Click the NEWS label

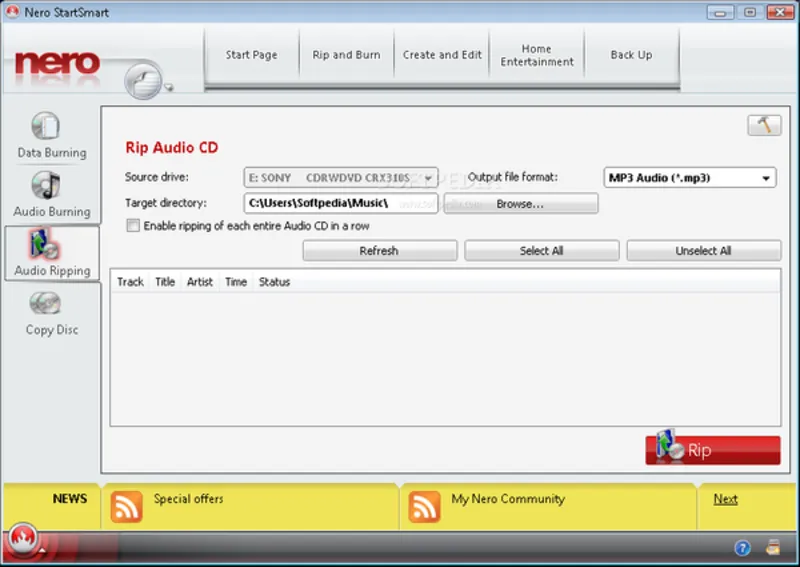[x=70, y=499]
